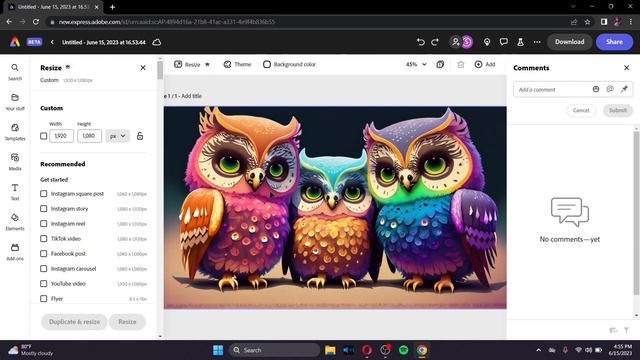The height and width of the screenshot is (360, 640).
Task: Invite collaborators with add-person icon
Action: pos(456,42)
